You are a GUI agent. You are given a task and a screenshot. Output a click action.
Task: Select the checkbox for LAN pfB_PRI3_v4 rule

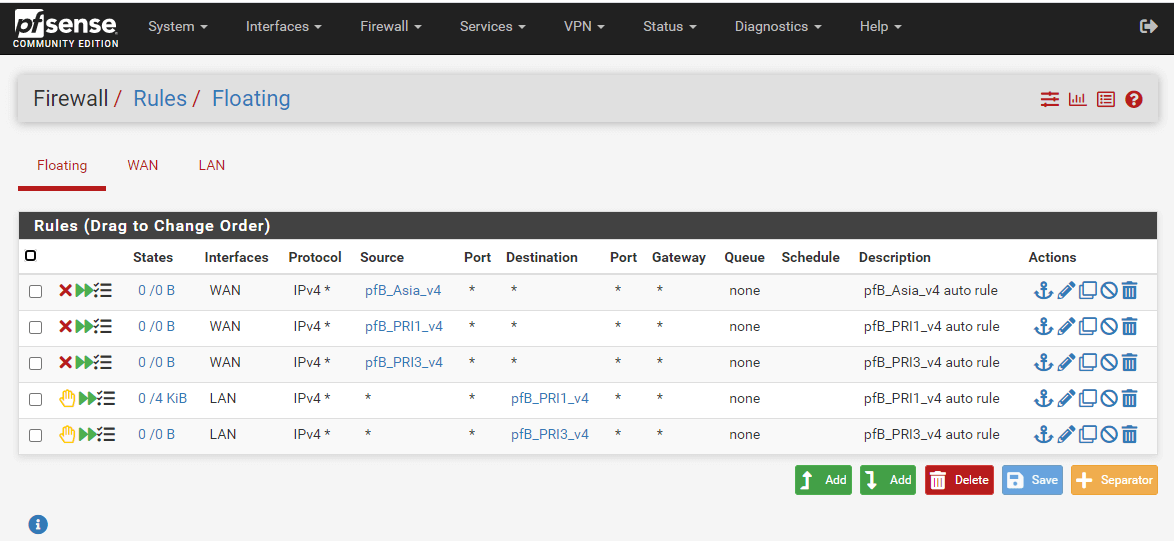pyautogui.click(x=36, y=435)
